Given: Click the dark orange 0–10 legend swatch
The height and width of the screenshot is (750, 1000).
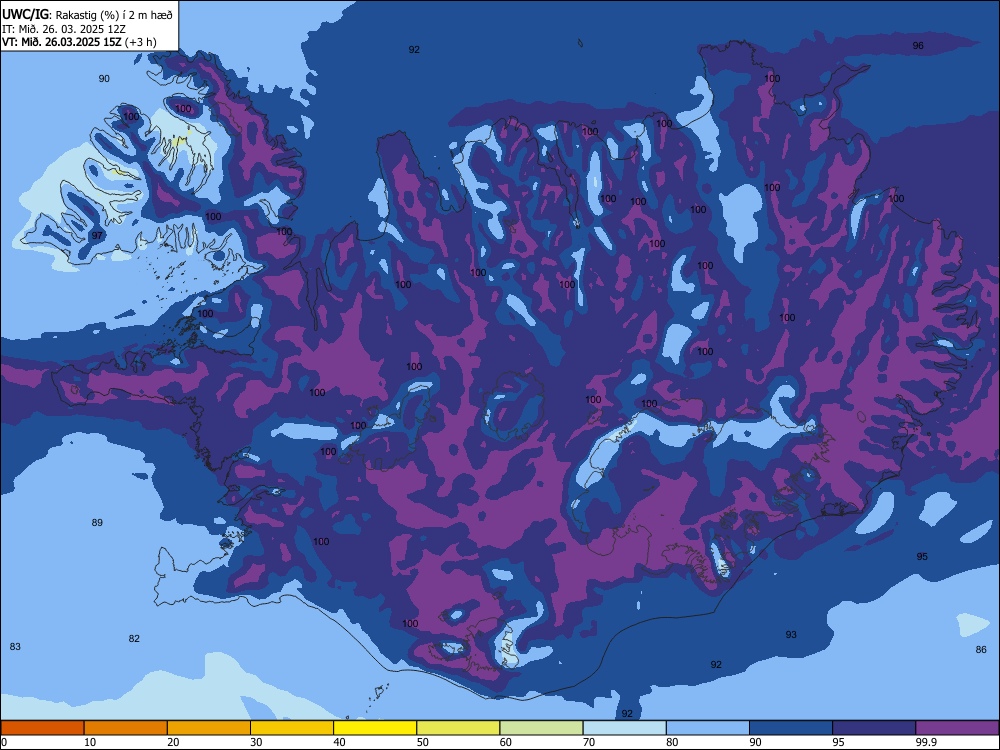Looking at the screenshot, I should pos(43,728).
